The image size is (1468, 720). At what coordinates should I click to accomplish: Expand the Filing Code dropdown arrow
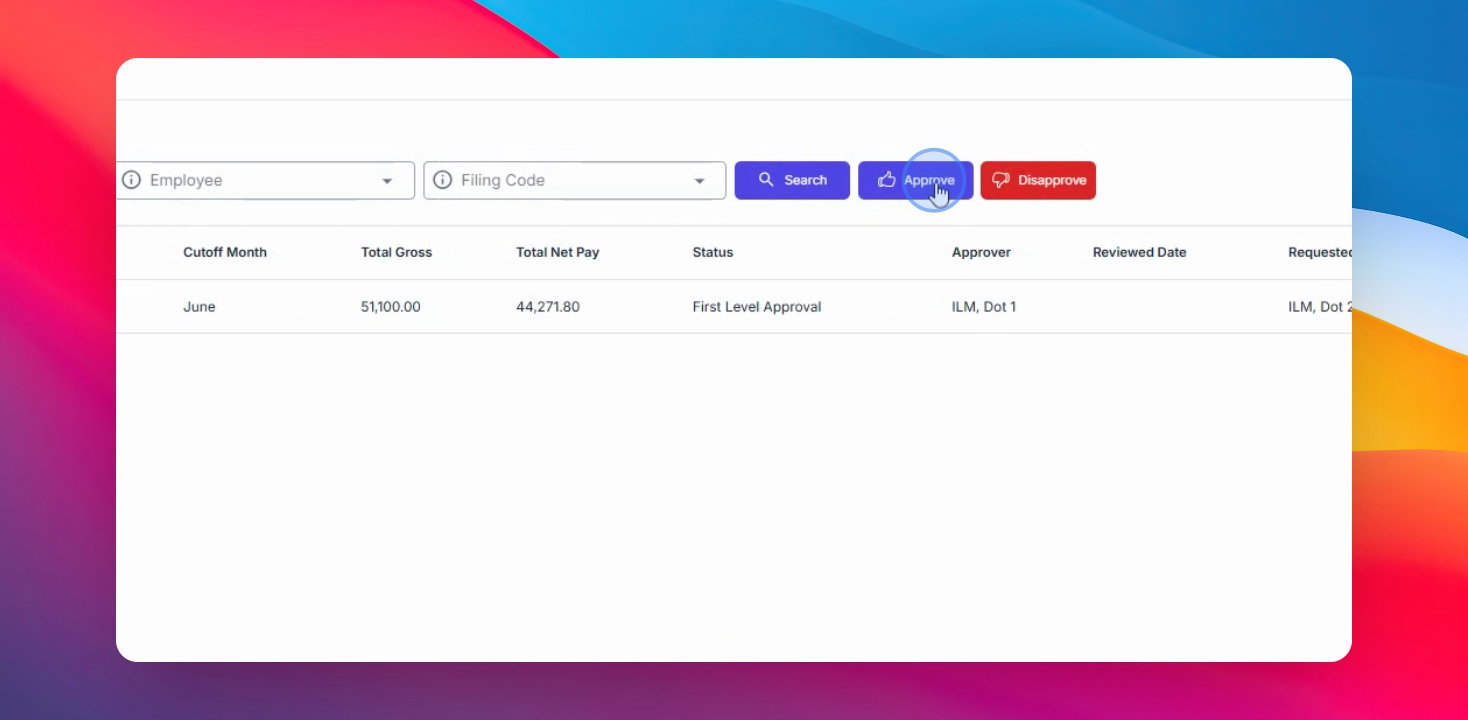[699, 181]
